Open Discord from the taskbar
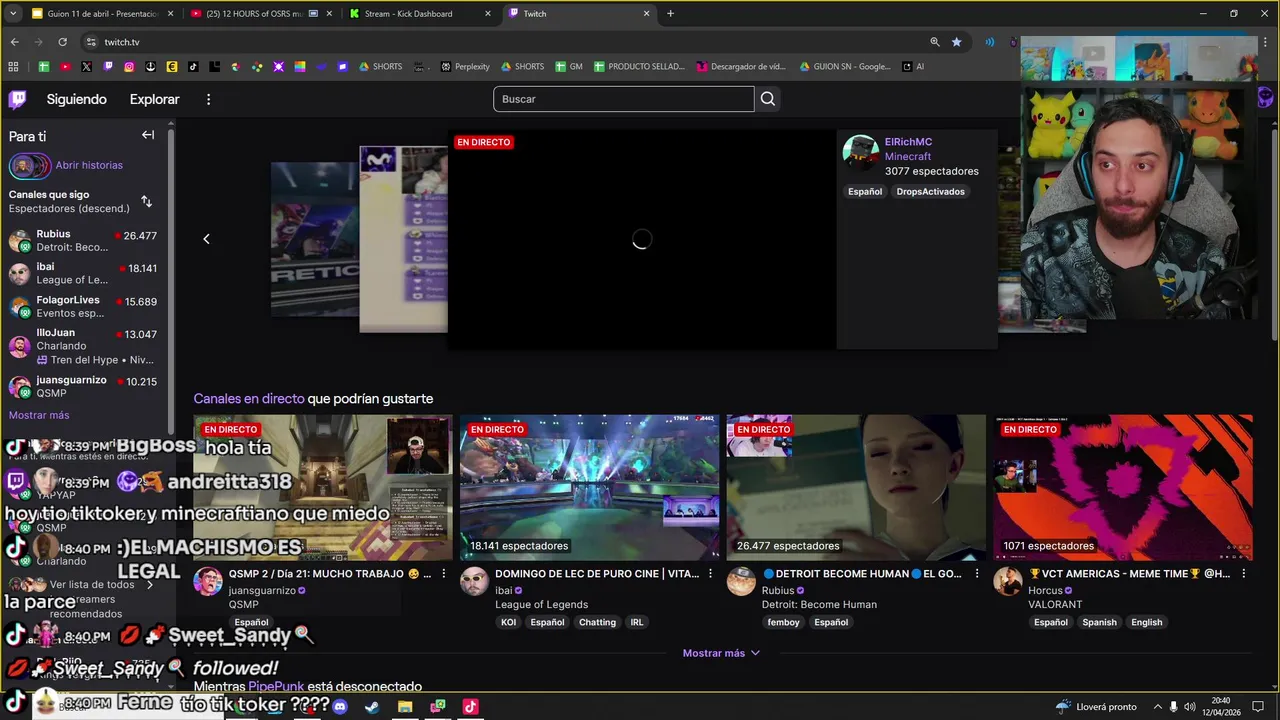This screenshot has height=720, width=1280. [x=340, y=707]
